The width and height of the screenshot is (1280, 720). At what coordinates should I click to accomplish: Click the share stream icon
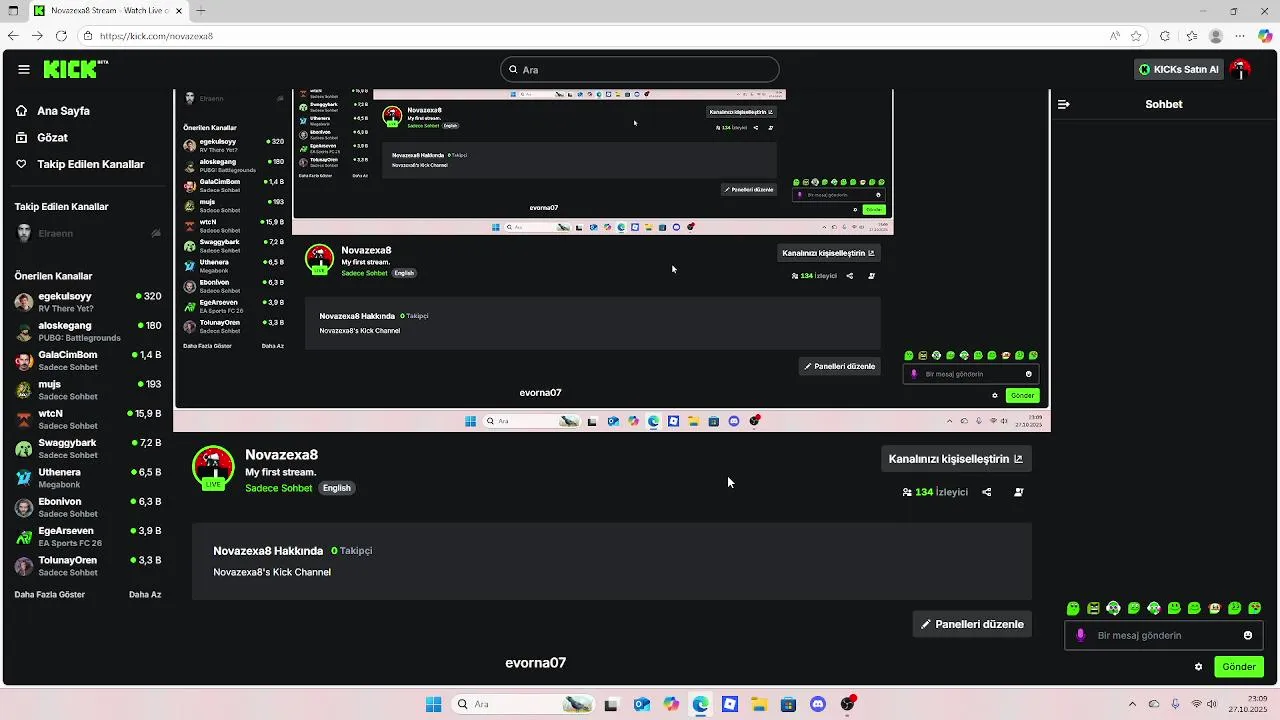987,492
